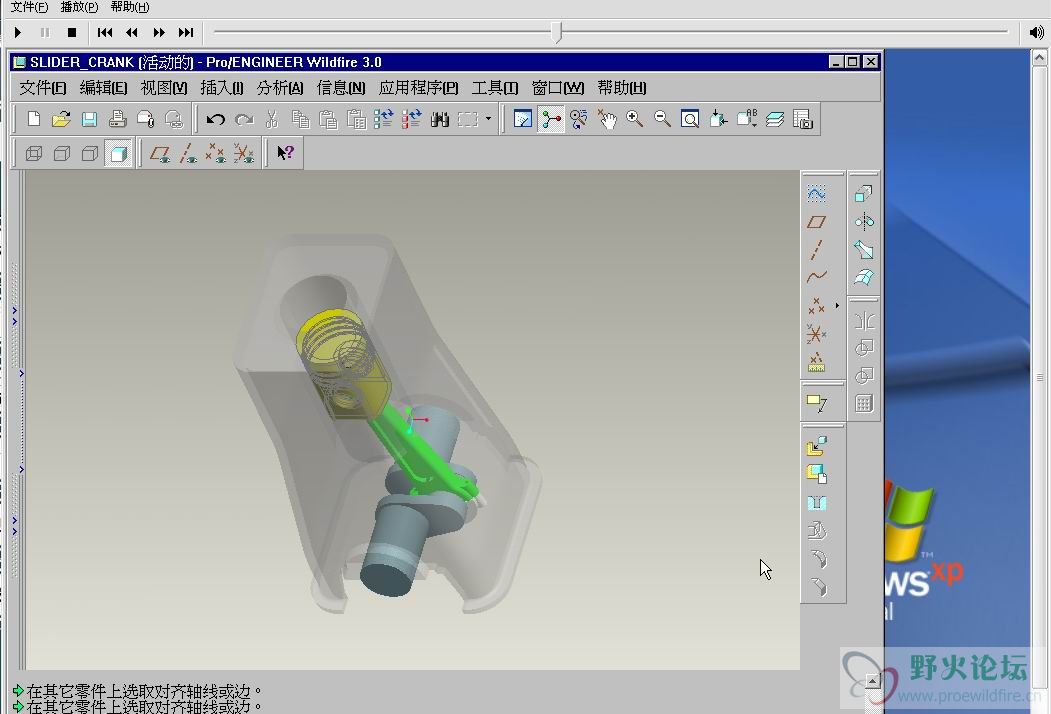Open the 应用程序(P) menu
The width and height of the screenshot is (1051, 714).
point(418,88)
